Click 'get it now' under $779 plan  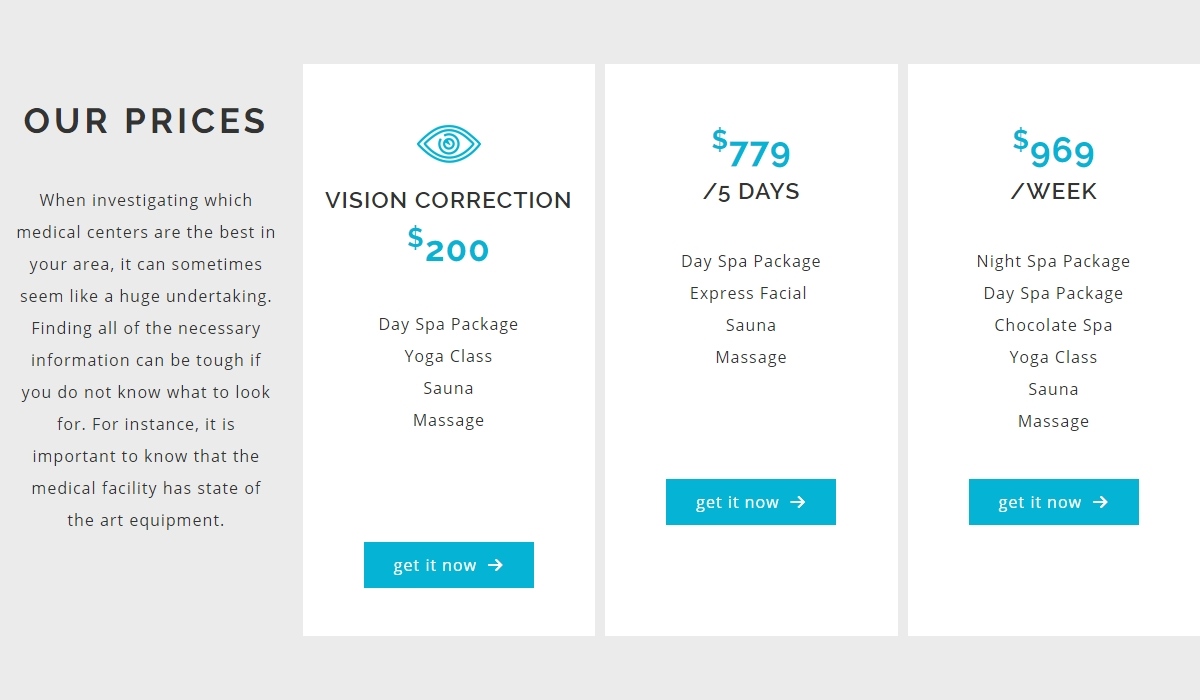pyautogui.click(x=751, y=502)
